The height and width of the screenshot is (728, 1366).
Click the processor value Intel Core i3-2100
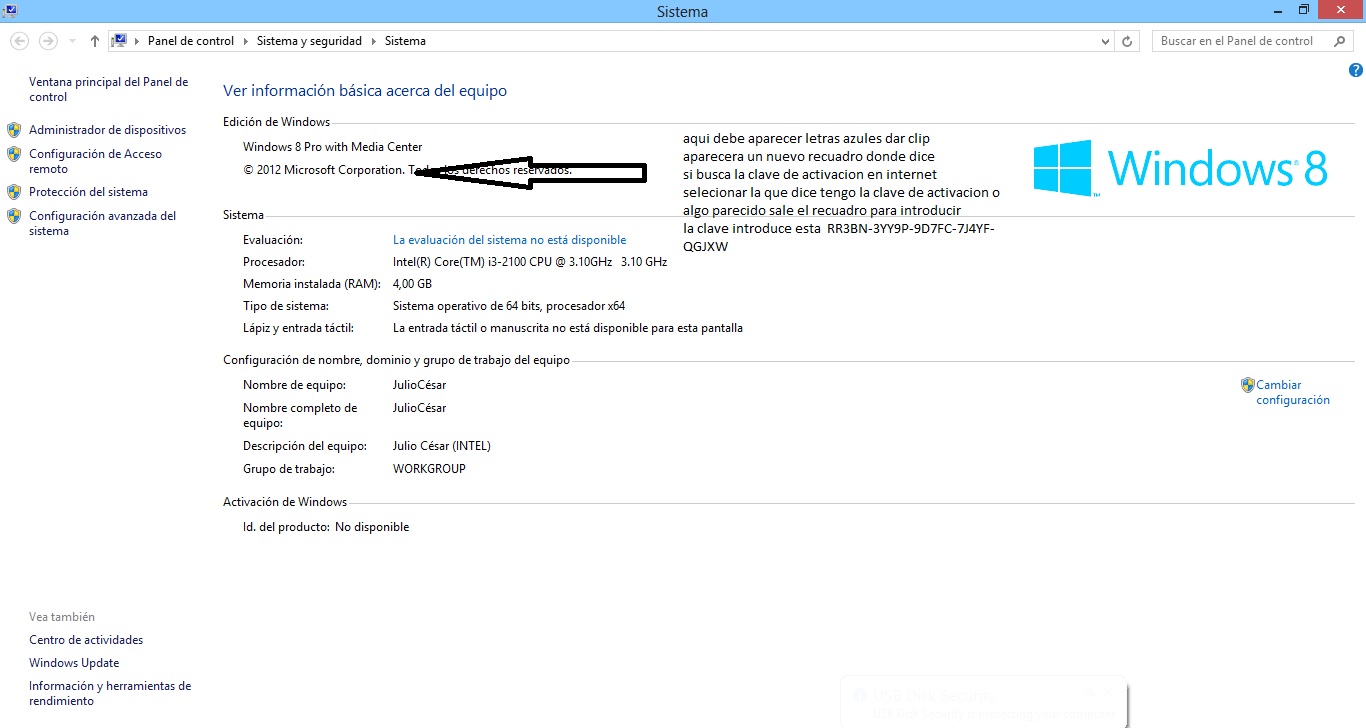[530, 262]
